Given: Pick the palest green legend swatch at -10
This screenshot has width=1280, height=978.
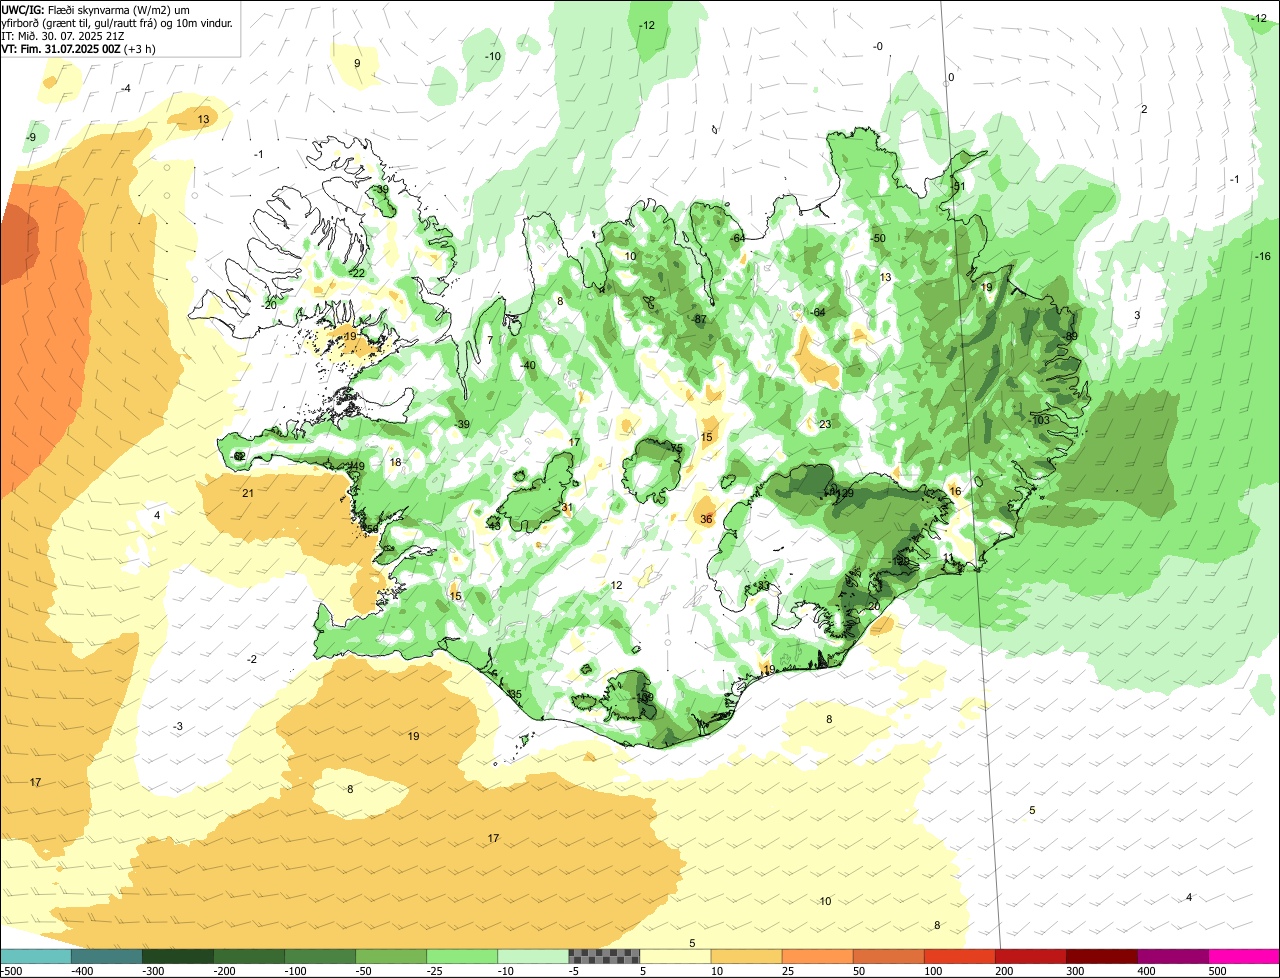Looking at the screenshot, I should pyautogui.click(x=533, y=956).
